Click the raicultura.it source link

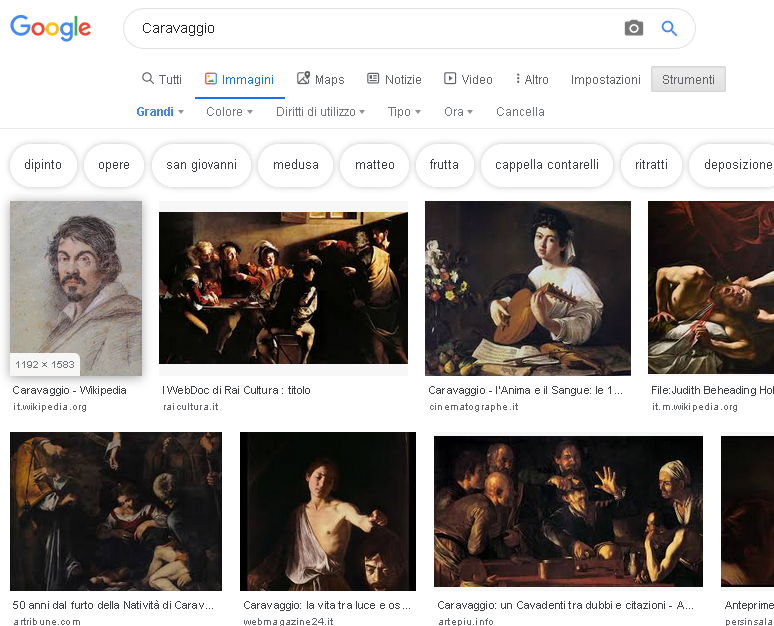[191, 407]
